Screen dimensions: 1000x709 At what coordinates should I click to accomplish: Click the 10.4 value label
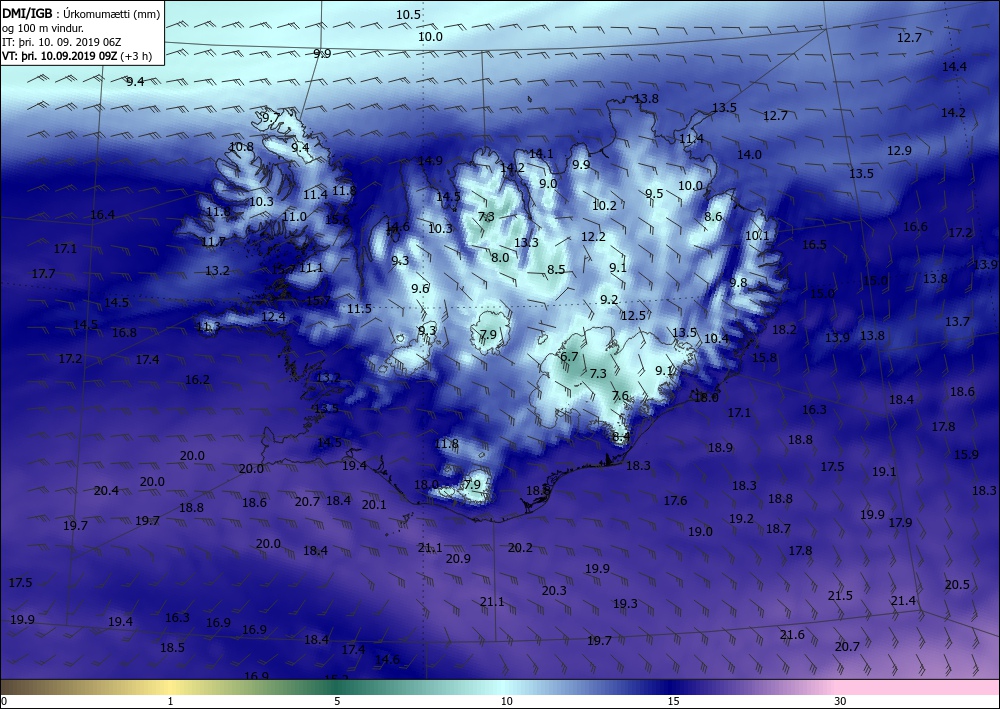click(716, 339)
